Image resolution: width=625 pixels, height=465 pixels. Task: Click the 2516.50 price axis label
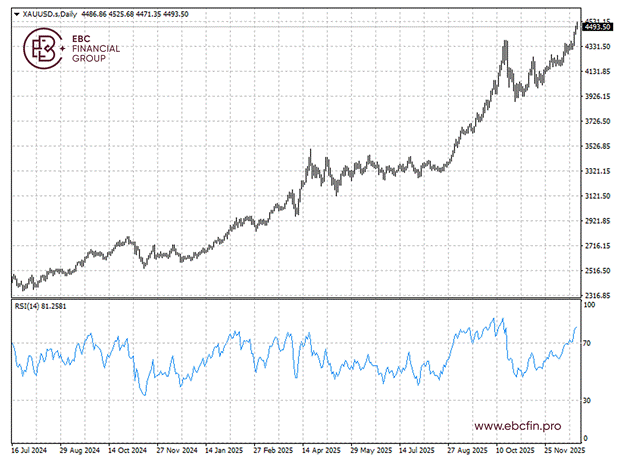(599, 271)
